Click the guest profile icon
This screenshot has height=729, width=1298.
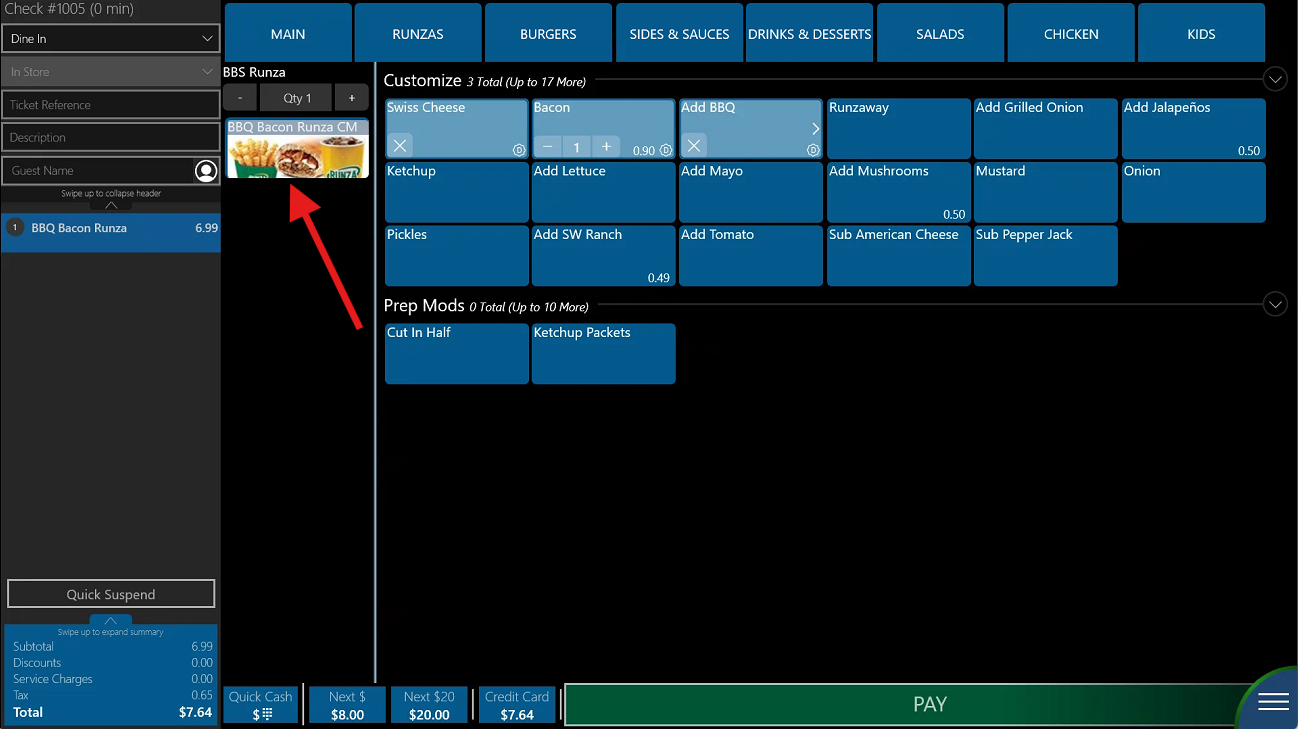pos(206,171)
